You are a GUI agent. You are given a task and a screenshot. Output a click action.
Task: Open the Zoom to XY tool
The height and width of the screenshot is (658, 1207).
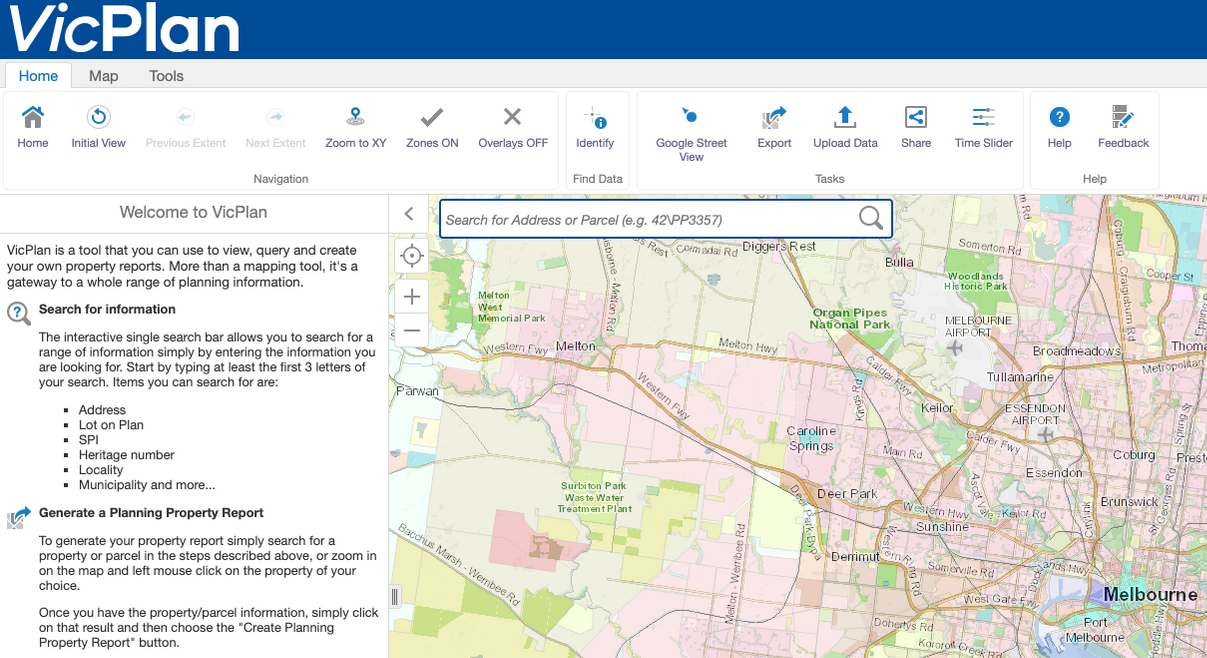(x=355, y=118)
